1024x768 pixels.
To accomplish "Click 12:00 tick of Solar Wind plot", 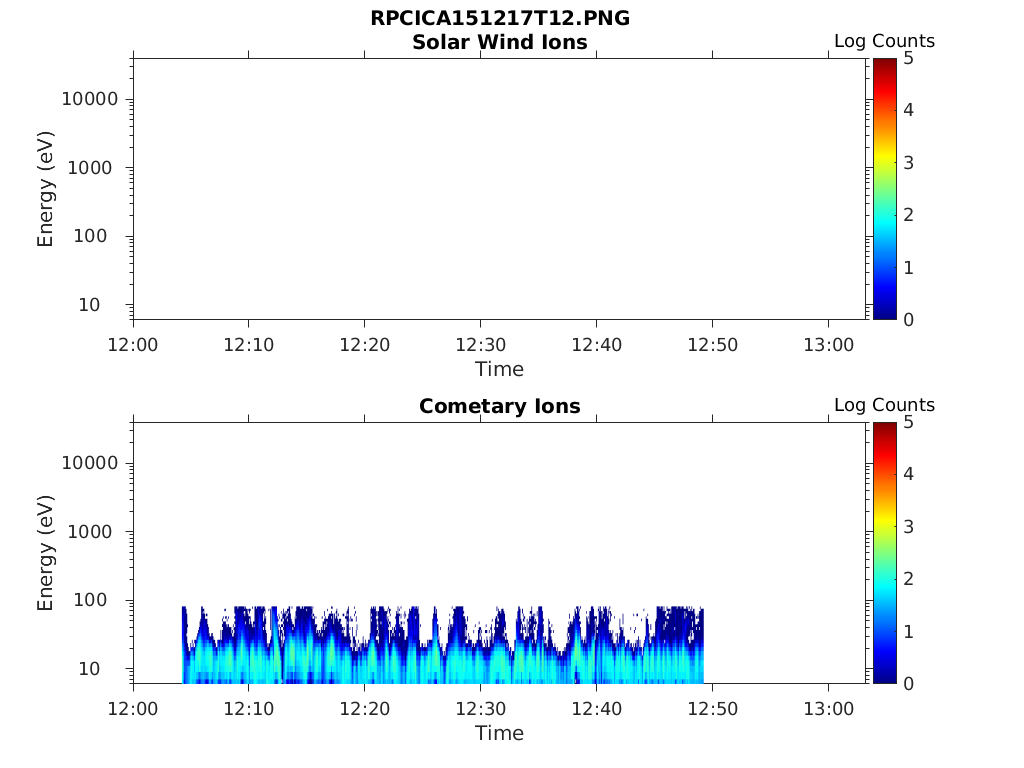I will coord(133,345).
